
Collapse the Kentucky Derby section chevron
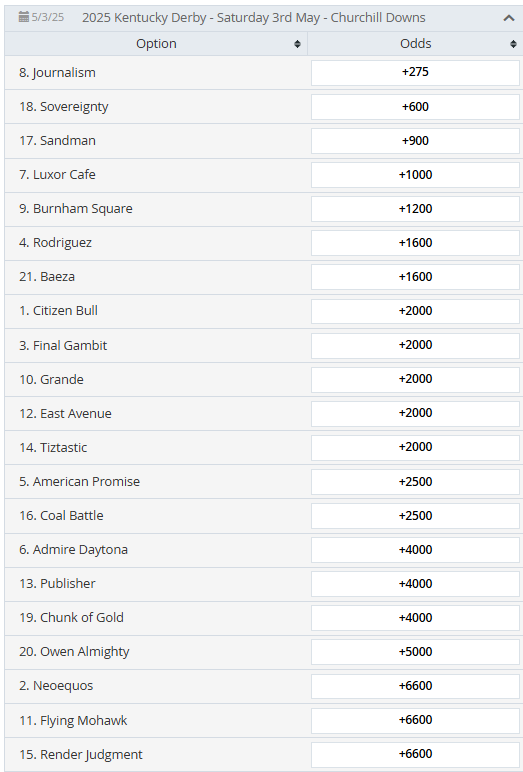click(x=509, y=18)
